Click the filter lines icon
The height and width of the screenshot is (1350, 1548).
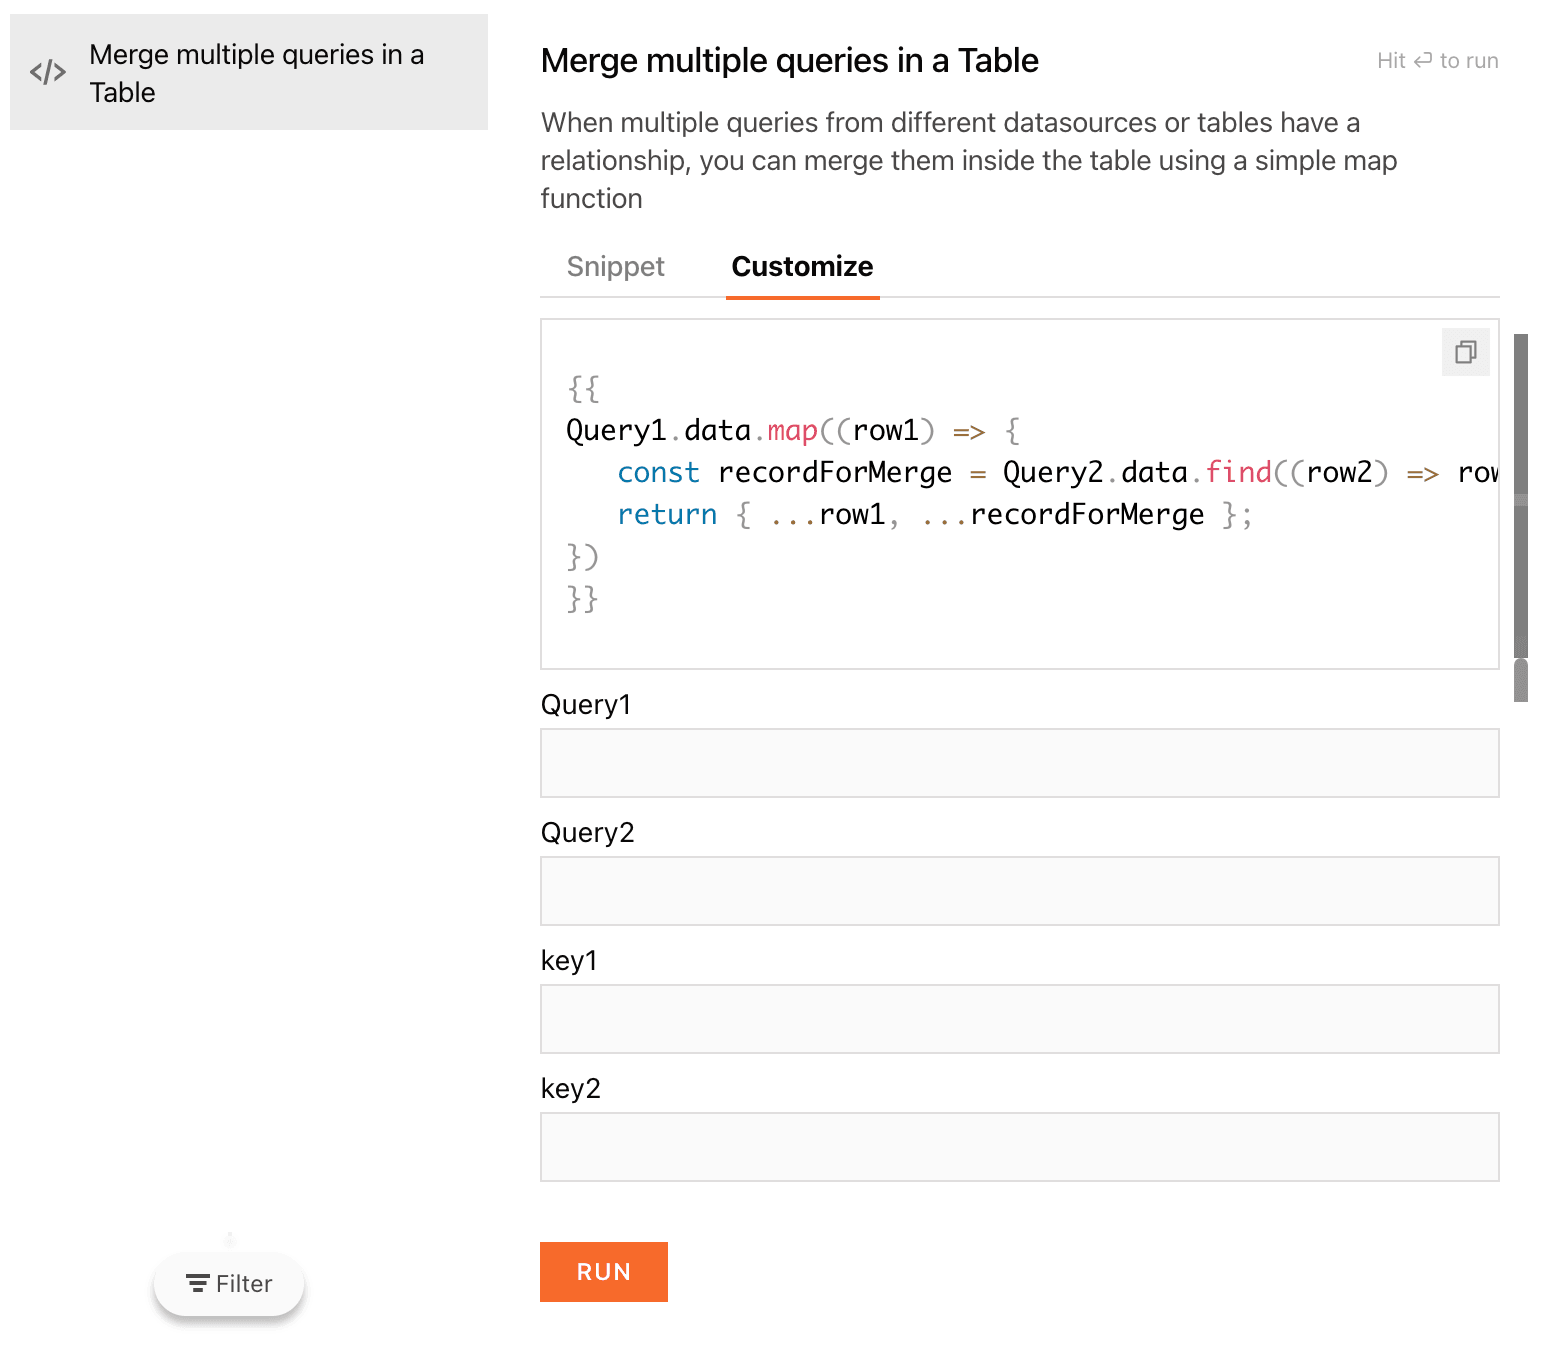(x=197, y=1283)
